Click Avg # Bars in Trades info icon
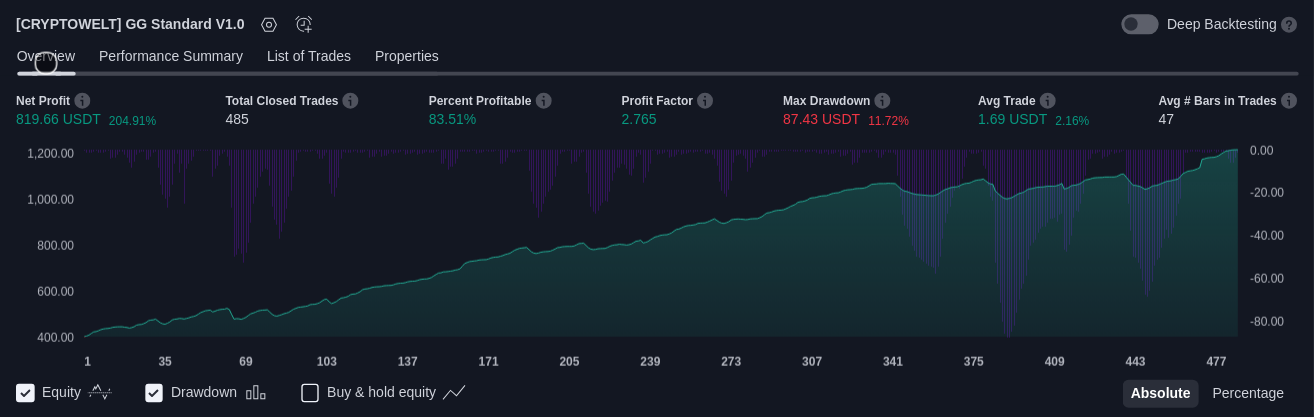Screen dimensions: 1314x417 [1289, 101]
